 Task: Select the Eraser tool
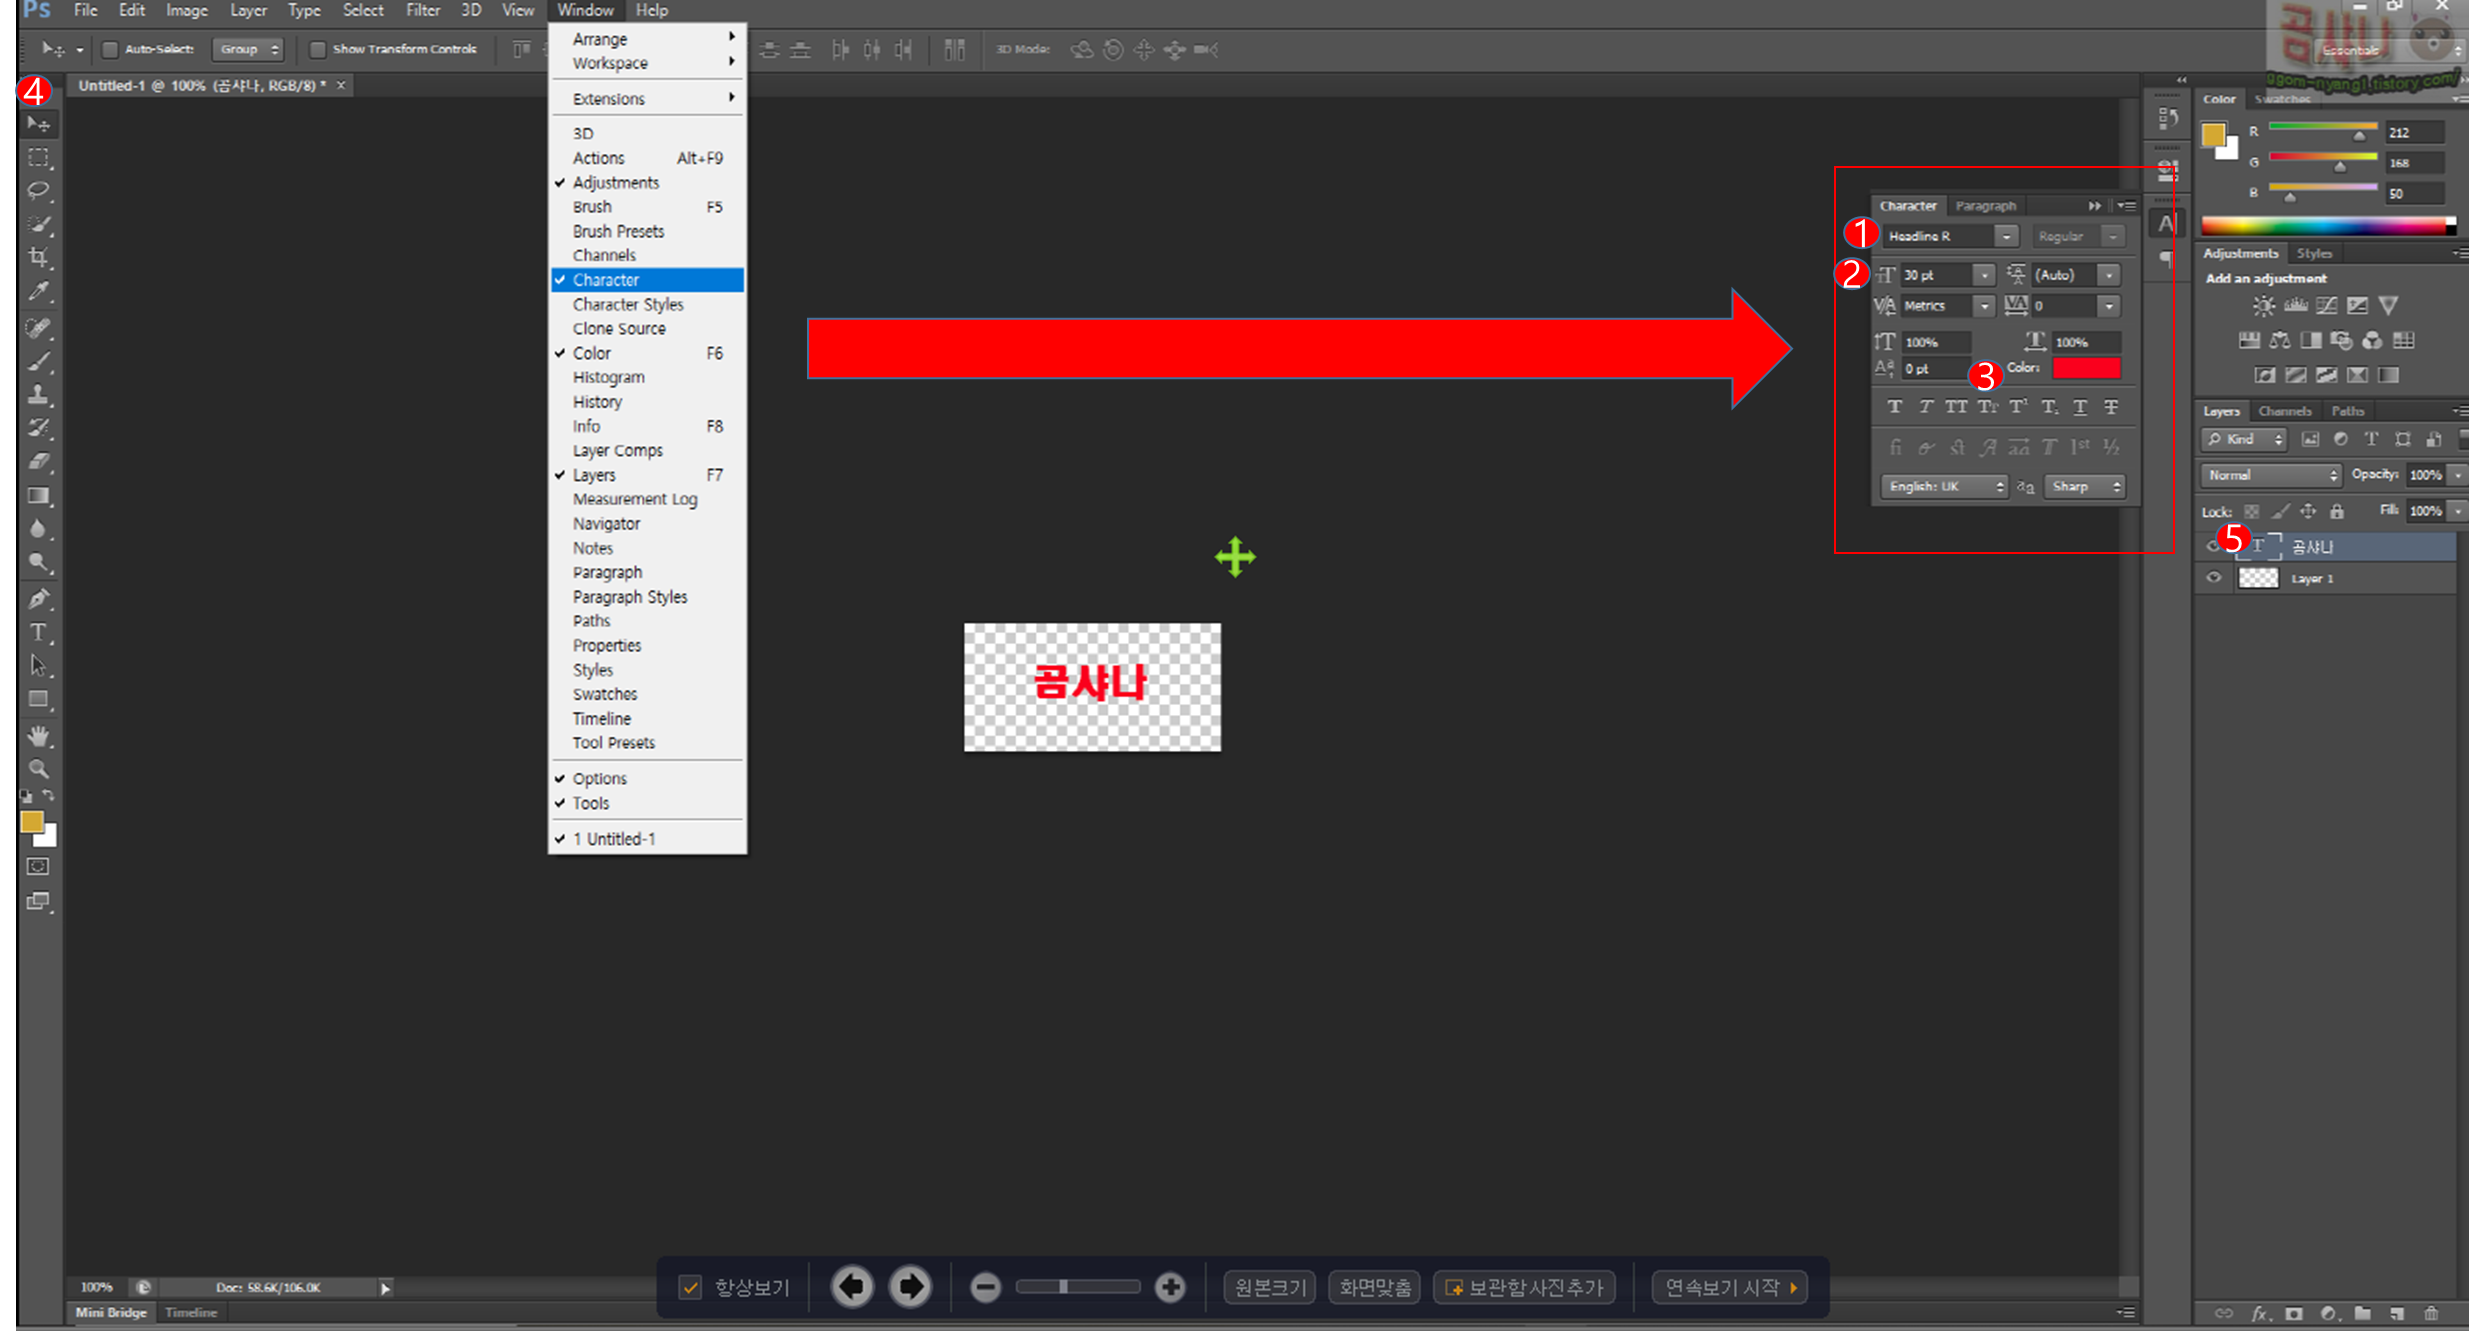click(38, 461)
